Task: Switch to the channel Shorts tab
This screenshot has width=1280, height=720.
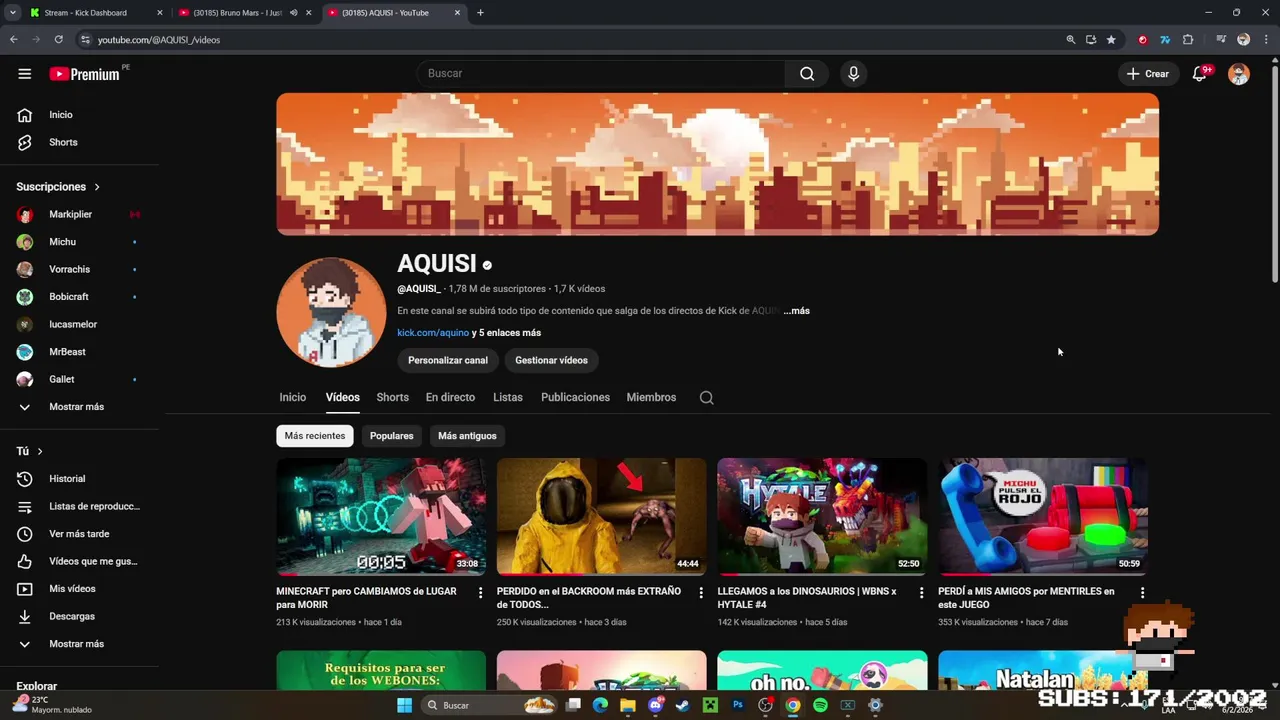Action: 392,397
